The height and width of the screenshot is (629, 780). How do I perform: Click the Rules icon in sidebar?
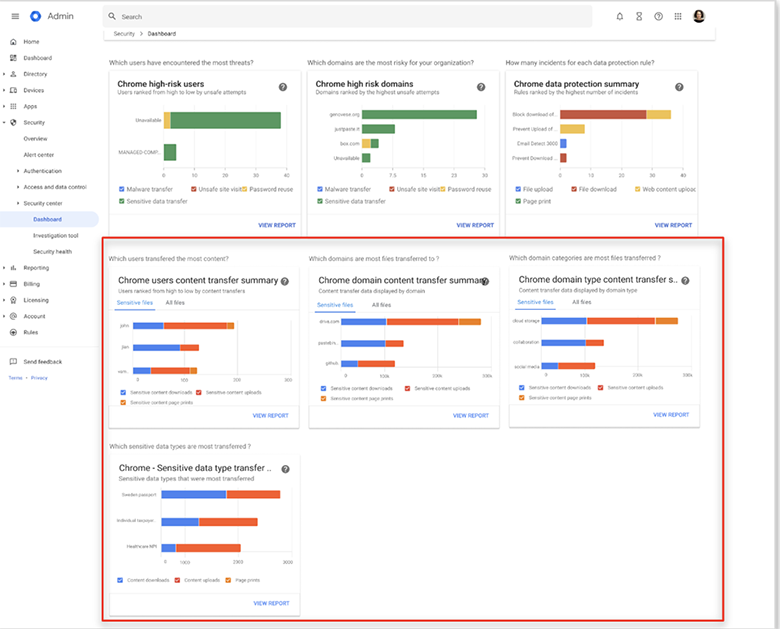click(13, 332)
